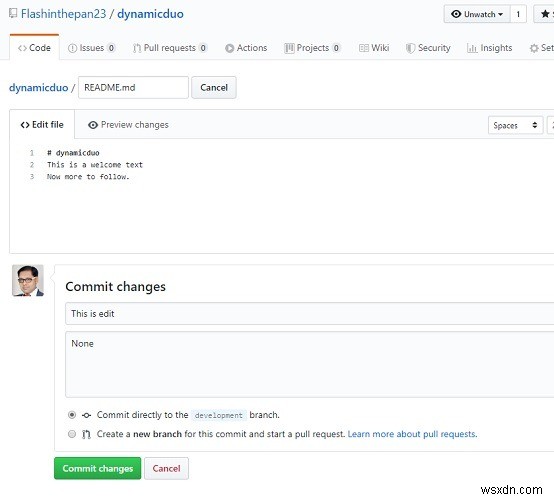554x500 pixels.
Task: Click the 'development' branch label
Action: (219, 415)
